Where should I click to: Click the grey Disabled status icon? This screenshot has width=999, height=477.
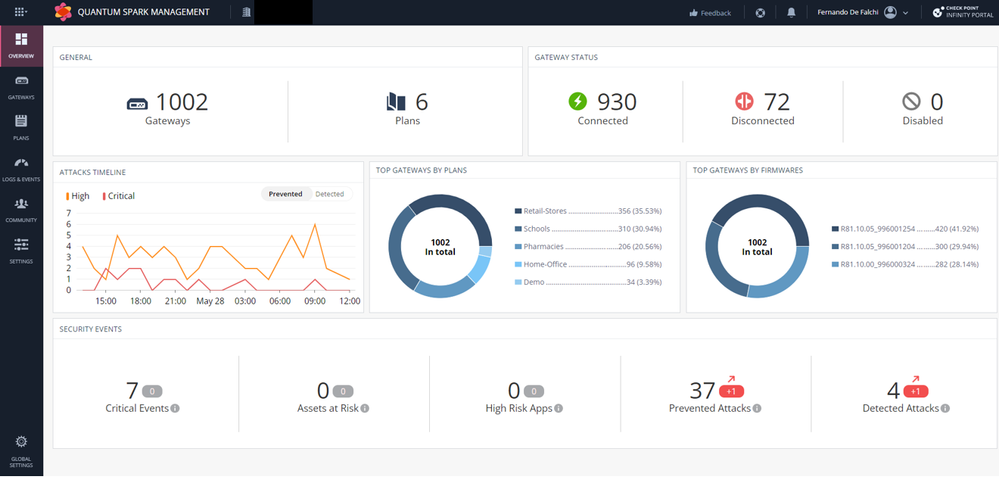(912, 101)
